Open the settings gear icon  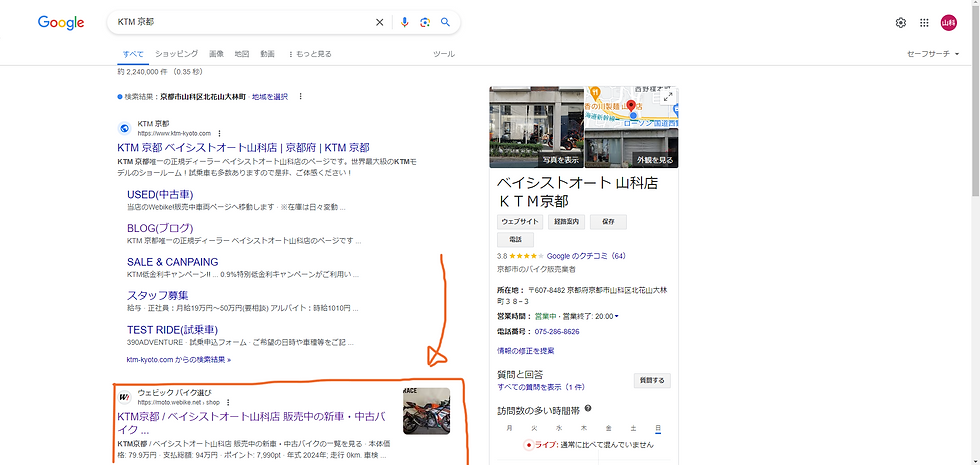[901, 23]
